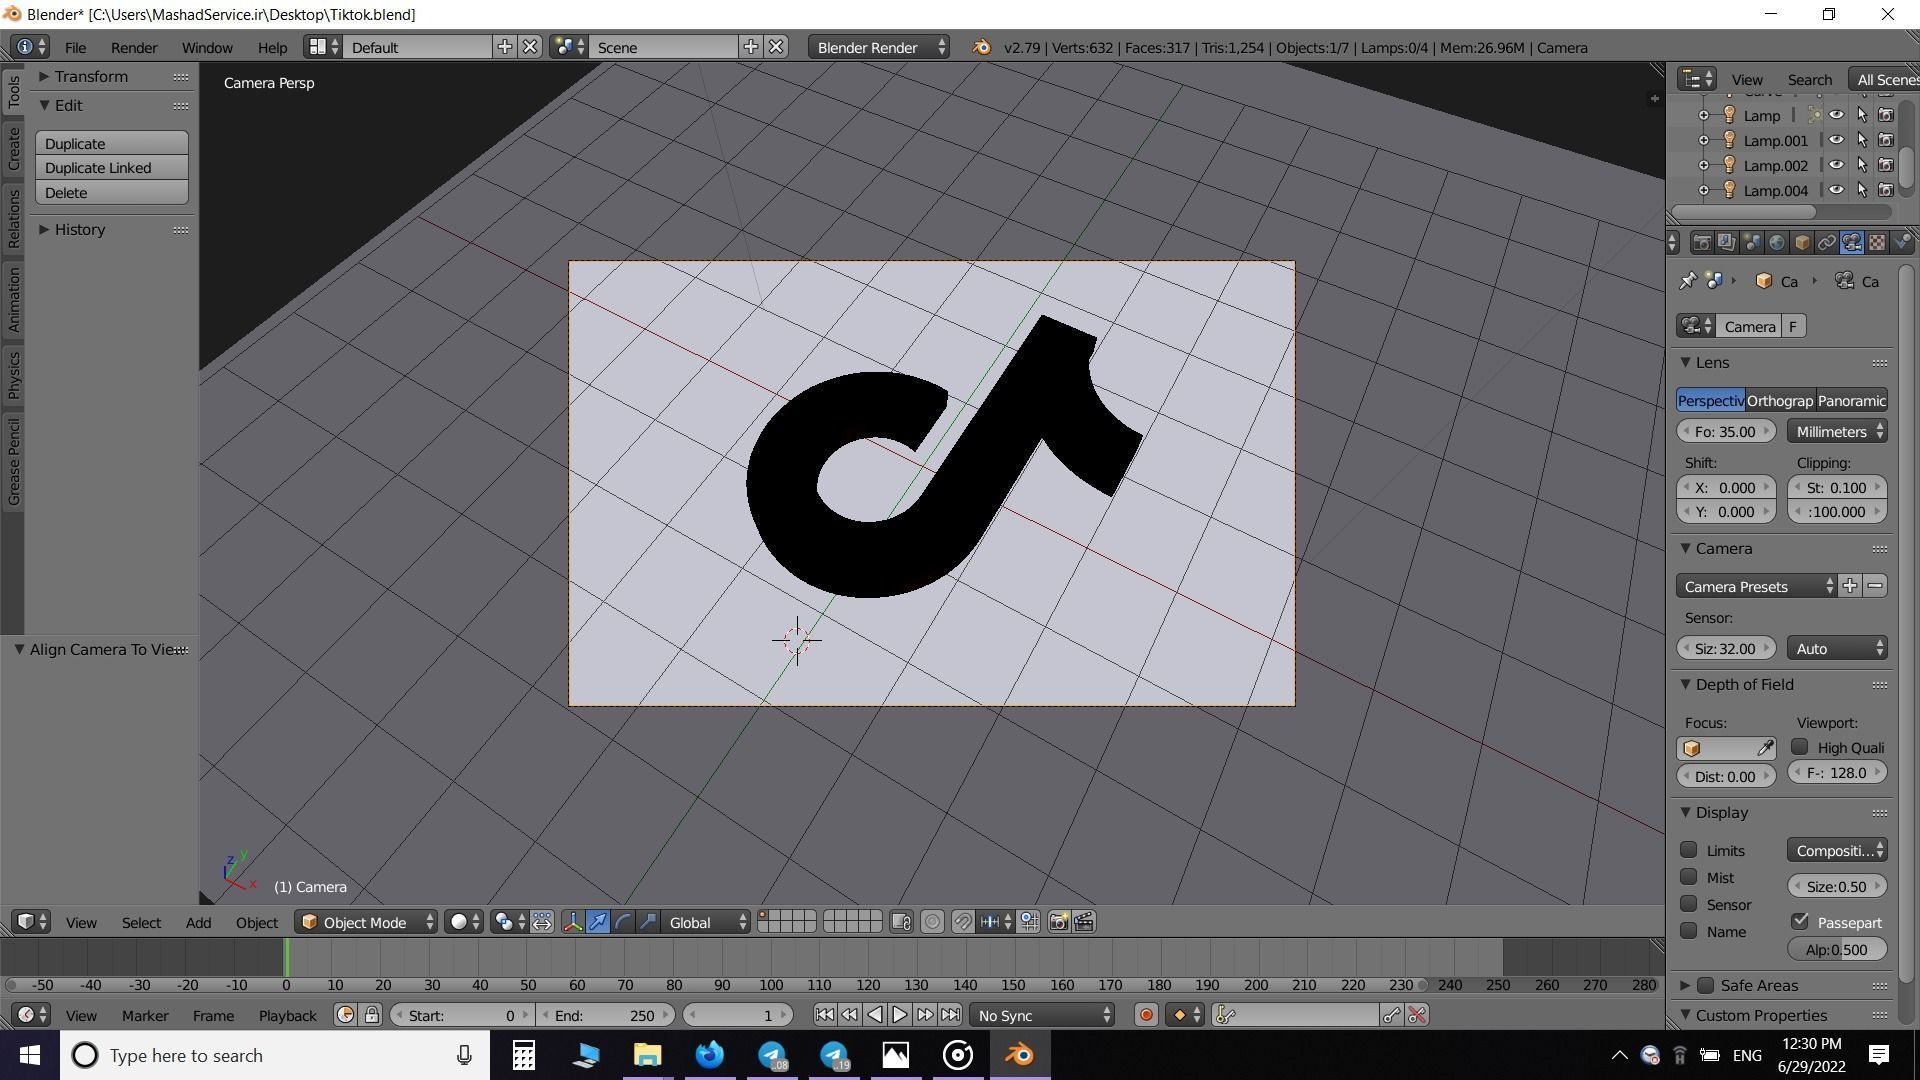The width and height of the screenshot is (1920, 1080).
Task: Expand the Lamp.002 tree node
Action: (x=1704, y=165)
